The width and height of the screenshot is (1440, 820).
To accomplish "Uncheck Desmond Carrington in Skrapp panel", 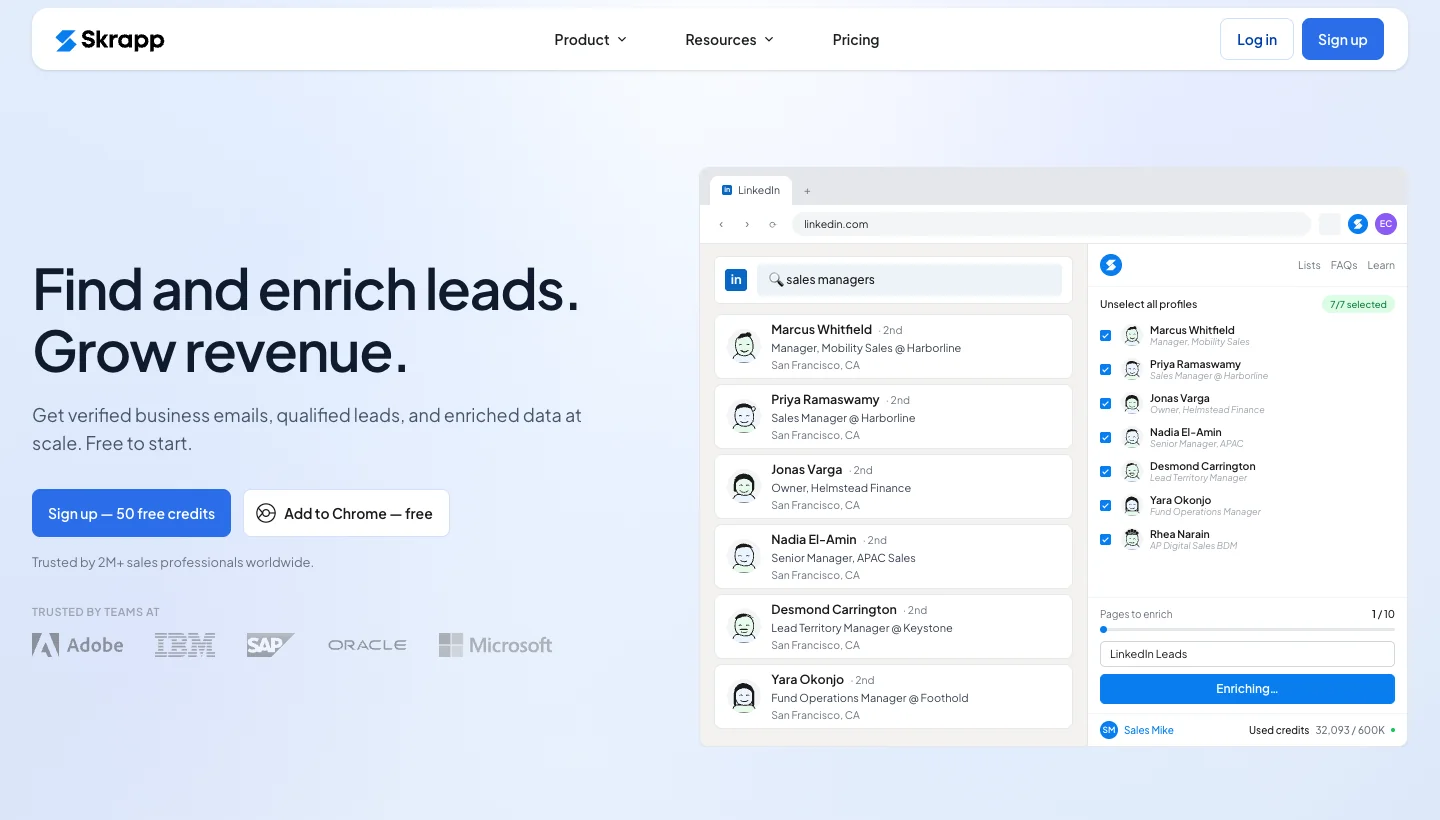I will tap(1105, 471).
